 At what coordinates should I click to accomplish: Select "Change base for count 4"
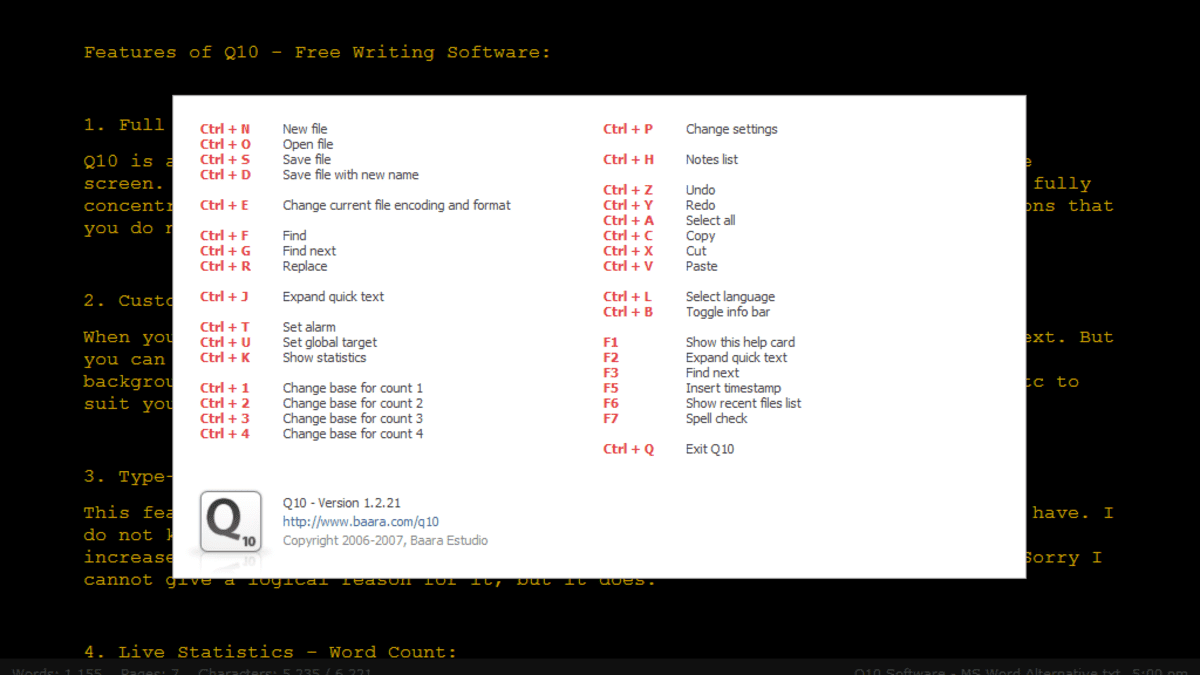pyautogui.click(x=353, y=434)
